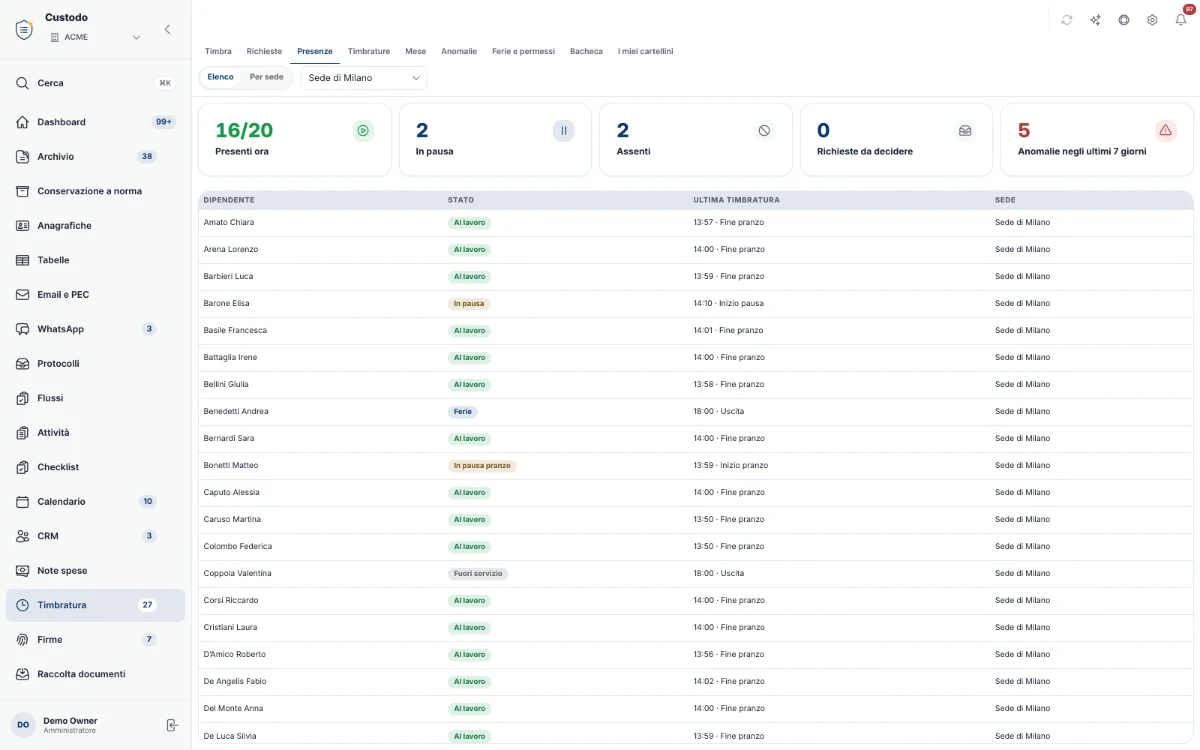
Task: Click the Cerca search field
Action: point(95,83)
